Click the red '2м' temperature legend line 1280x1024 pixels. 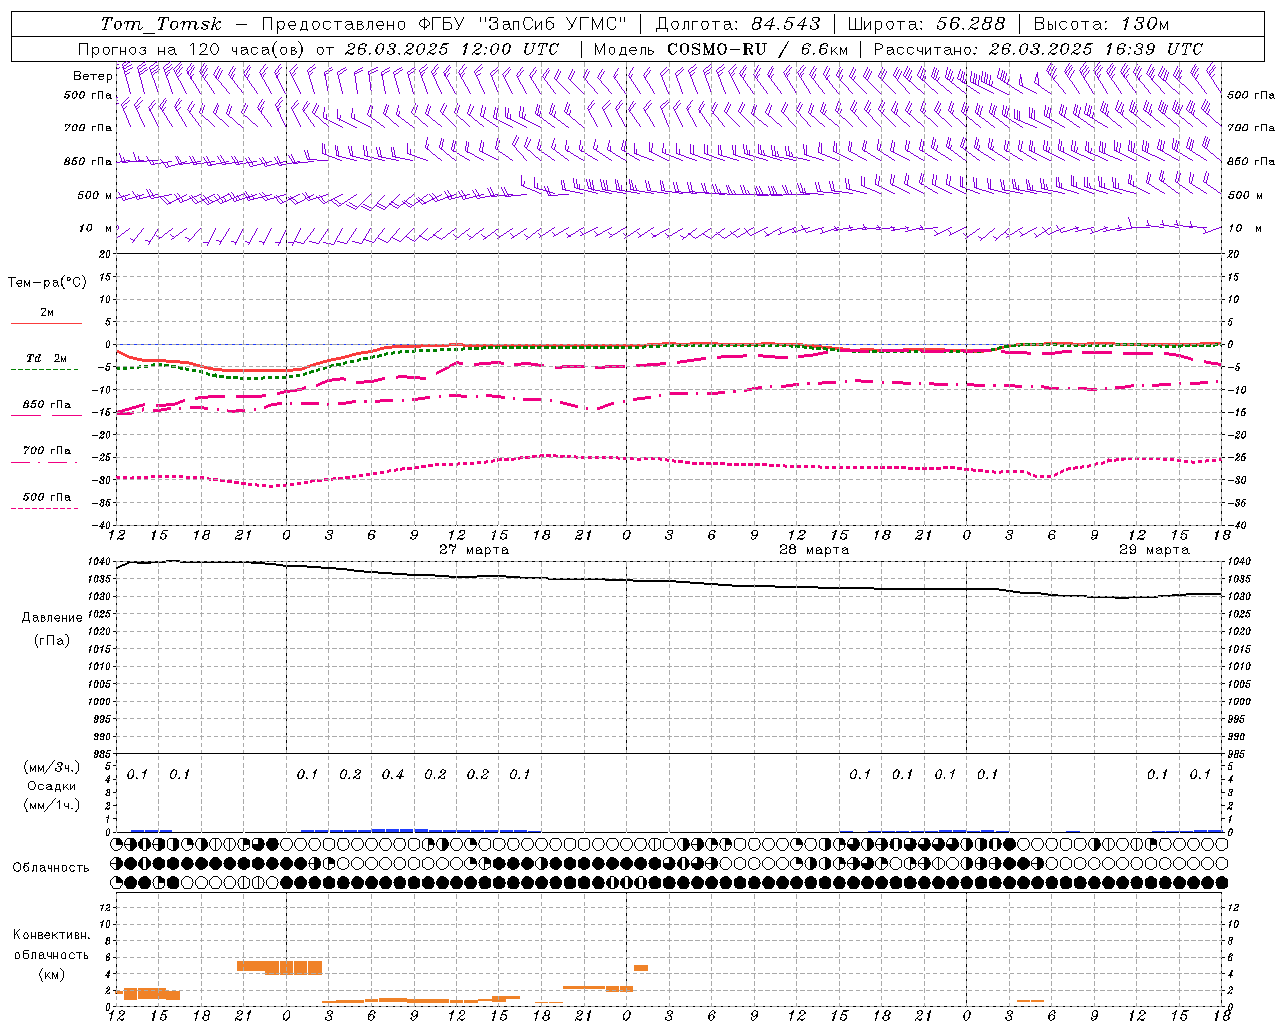(46, 323)
